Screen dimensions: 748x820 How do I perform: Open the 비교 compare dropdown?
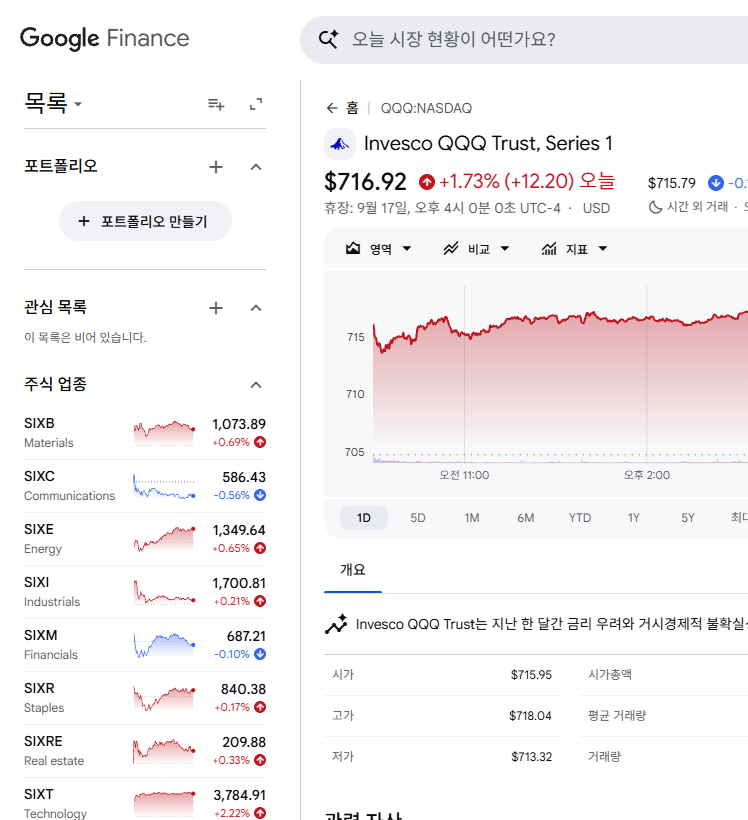(x=476, y=249)
